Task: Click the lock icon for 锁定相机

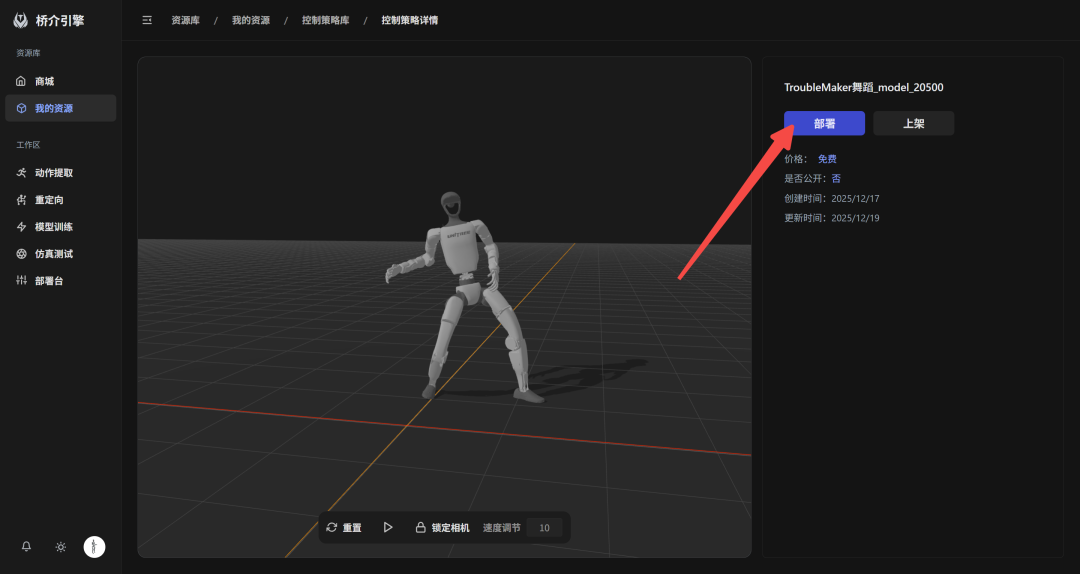Action: pyautogui.click(x=420, y=527)
